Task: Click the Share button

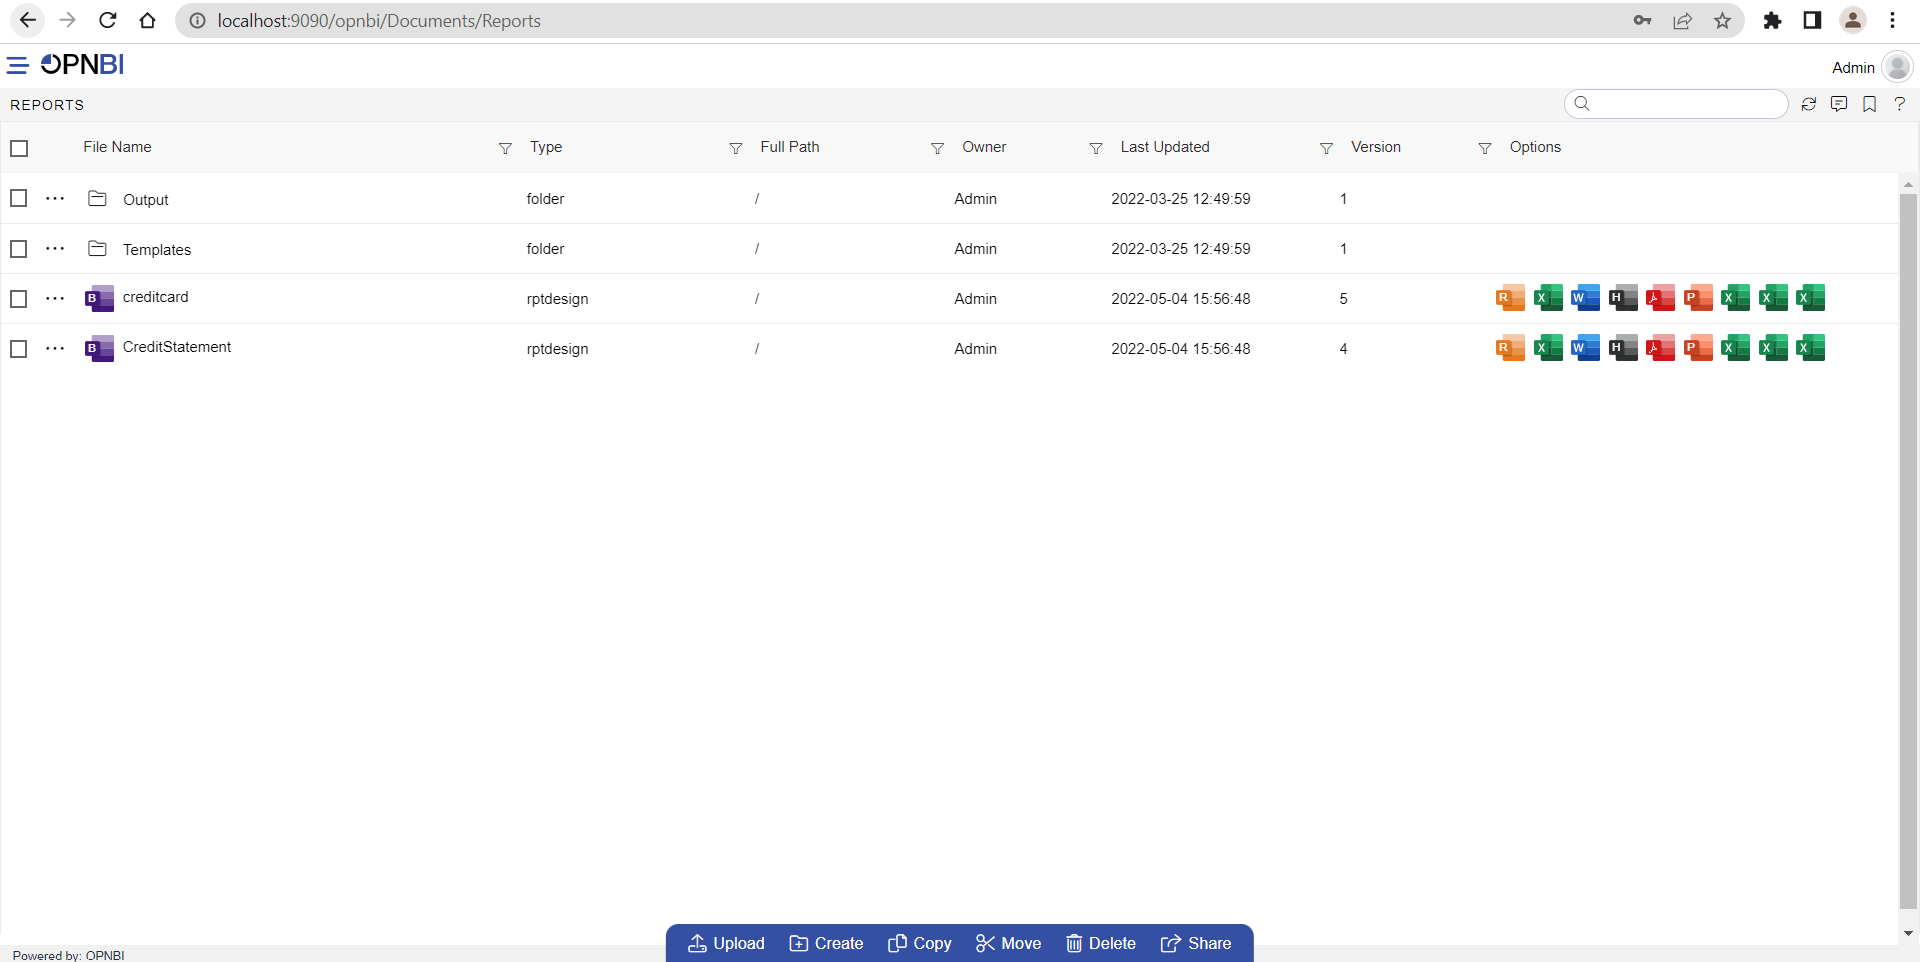Action: [x=1196, y=943]
